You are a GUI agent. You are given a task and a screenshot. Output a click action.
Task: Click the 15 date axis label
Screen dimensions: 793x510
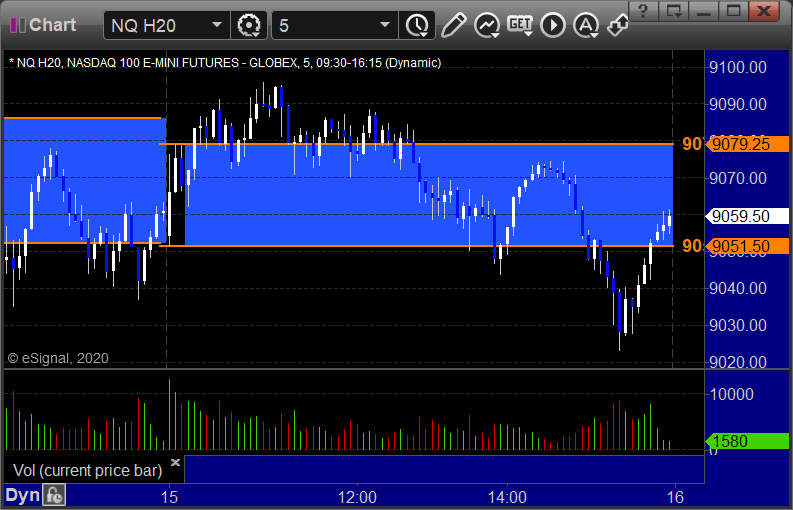[x=169, y=497]
